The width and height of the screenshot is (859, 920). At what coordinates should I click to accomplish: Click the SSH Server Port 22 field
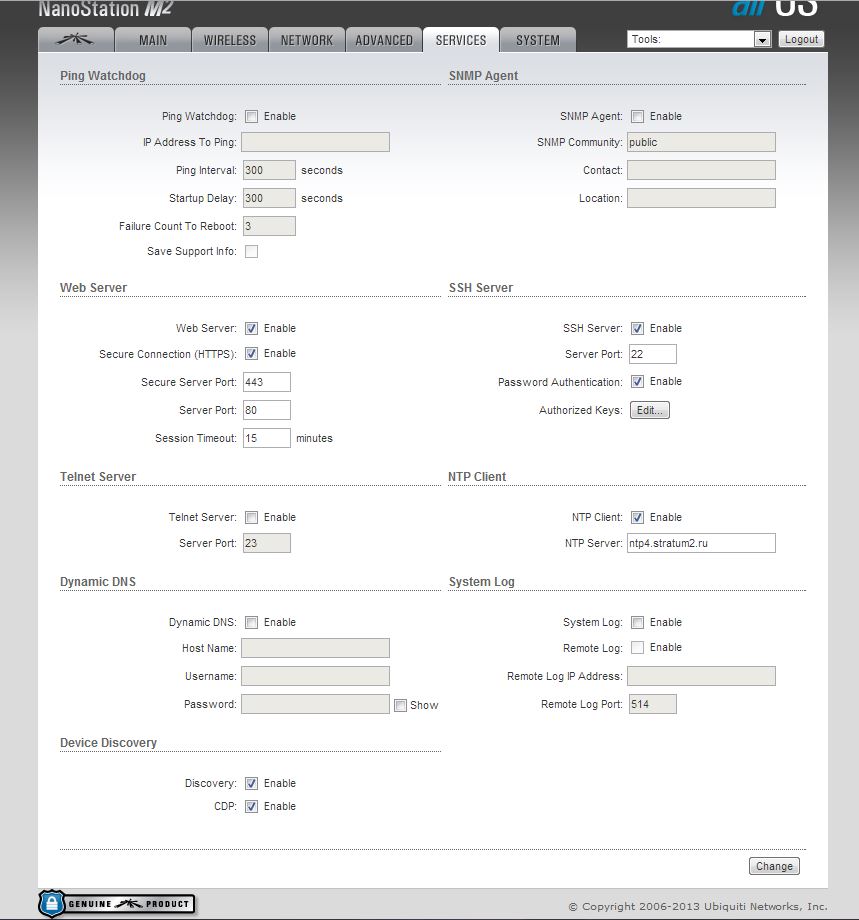pyautogui.click(x=653, y=354)
